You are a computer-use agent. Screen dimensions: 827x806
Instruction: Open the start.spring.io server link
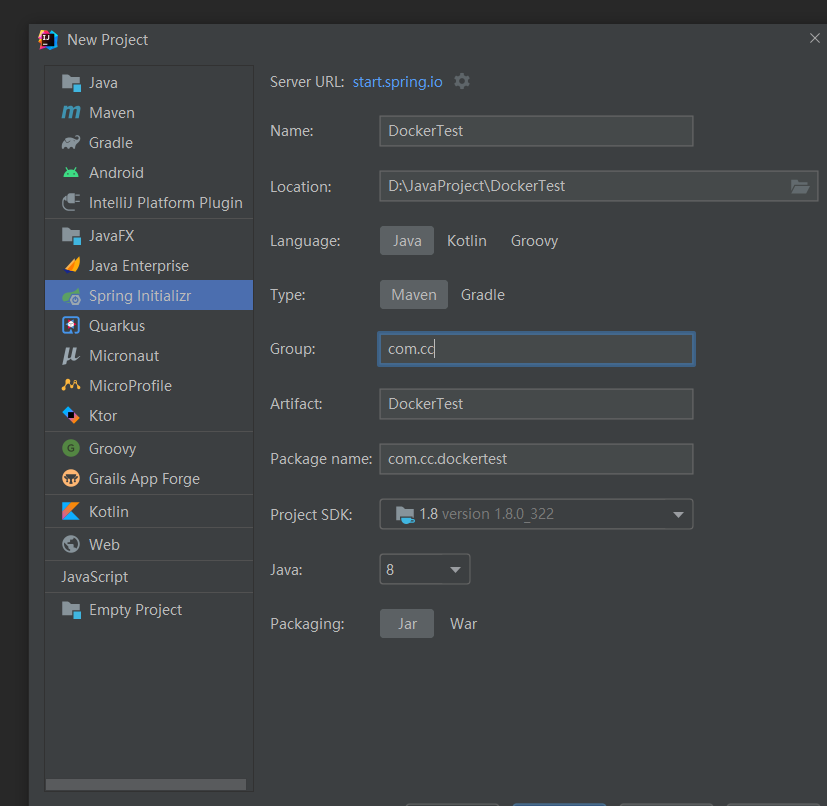coord(398,82)
